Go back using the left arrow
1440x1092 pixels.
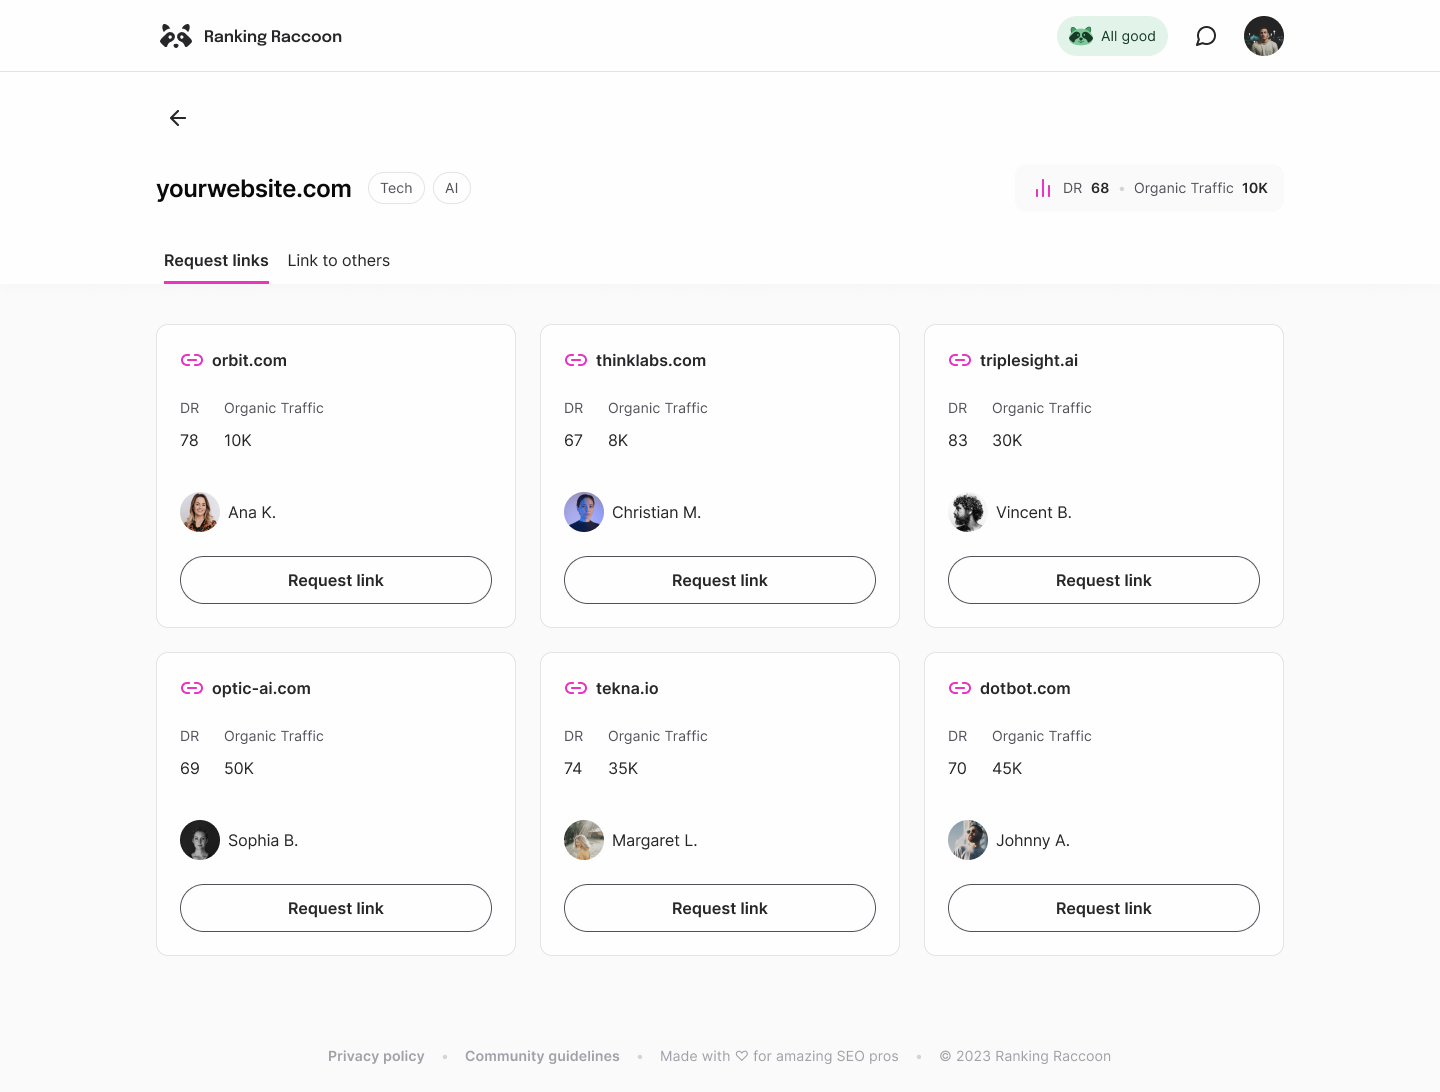point(178,118)
